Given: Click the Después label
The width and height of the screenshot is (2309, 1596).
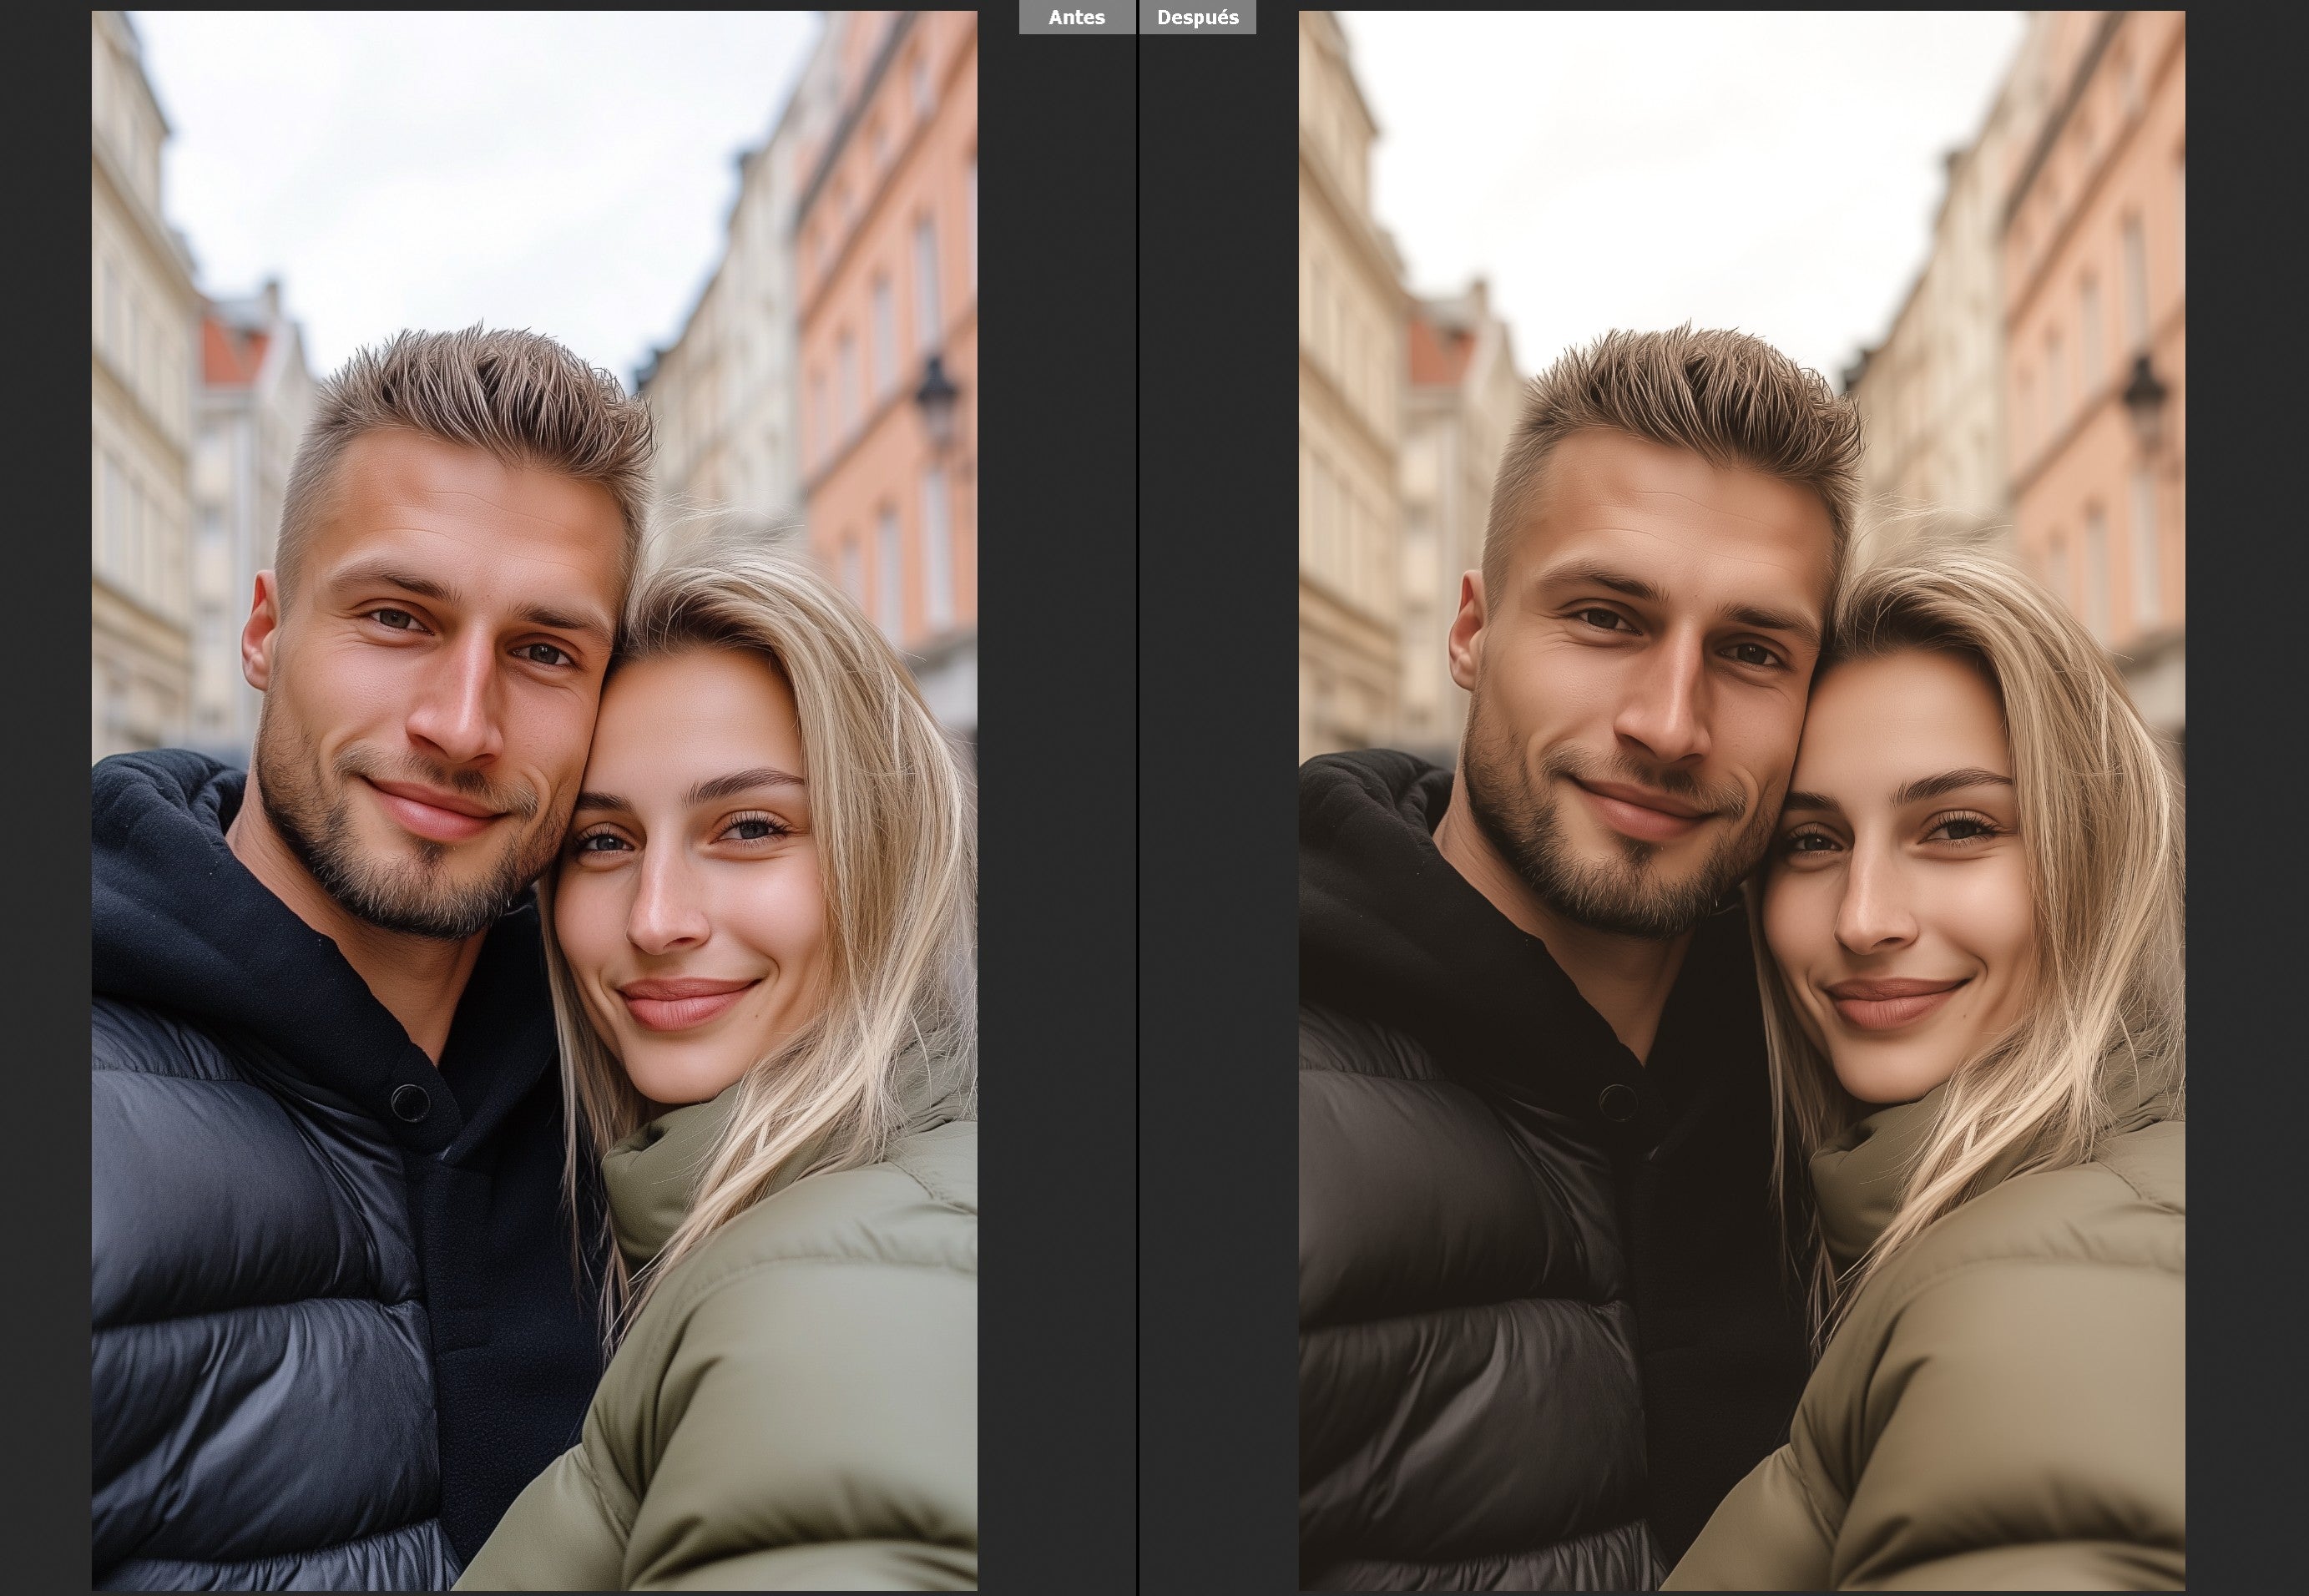Looking at the screenshot, I should click(x=1197, y=17).
